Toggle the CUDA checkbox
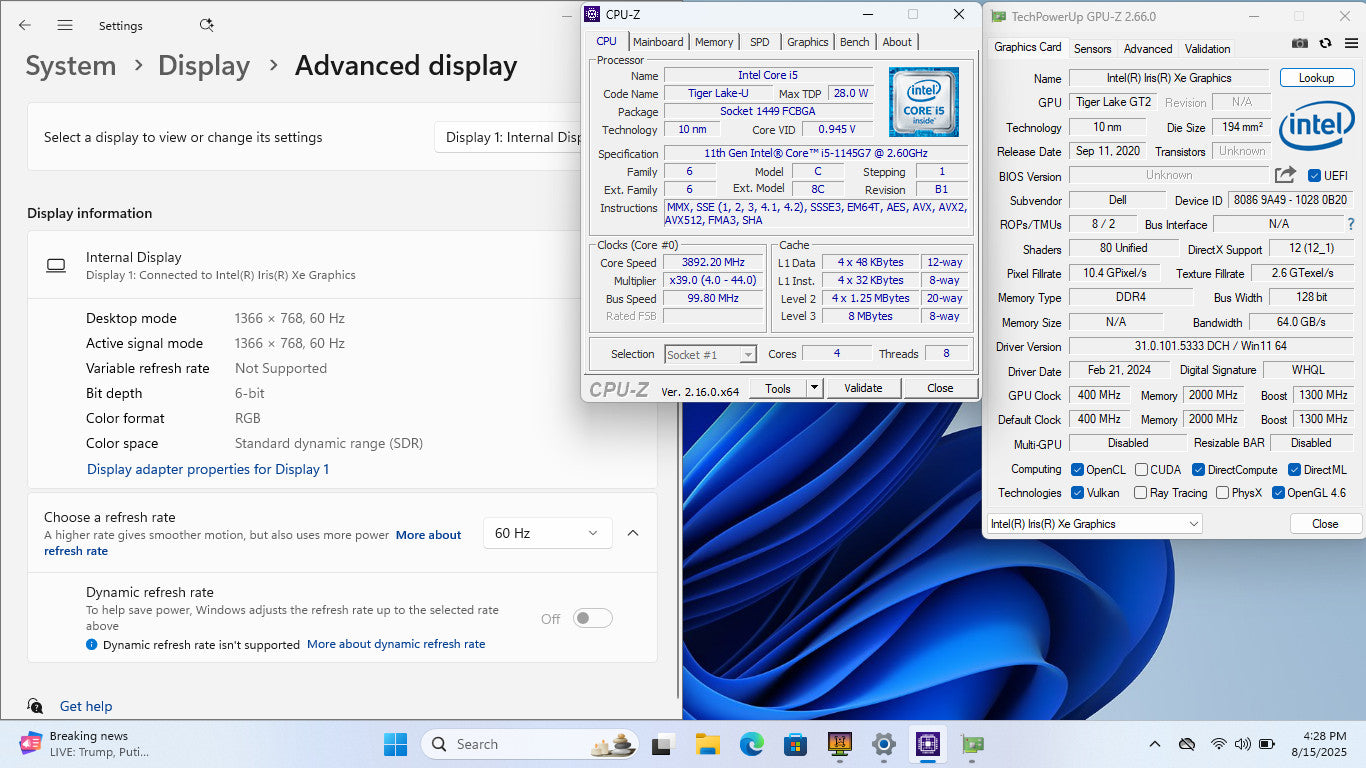The height and width of the screenshot is (768, 1366). click(x=1141, y=470)
